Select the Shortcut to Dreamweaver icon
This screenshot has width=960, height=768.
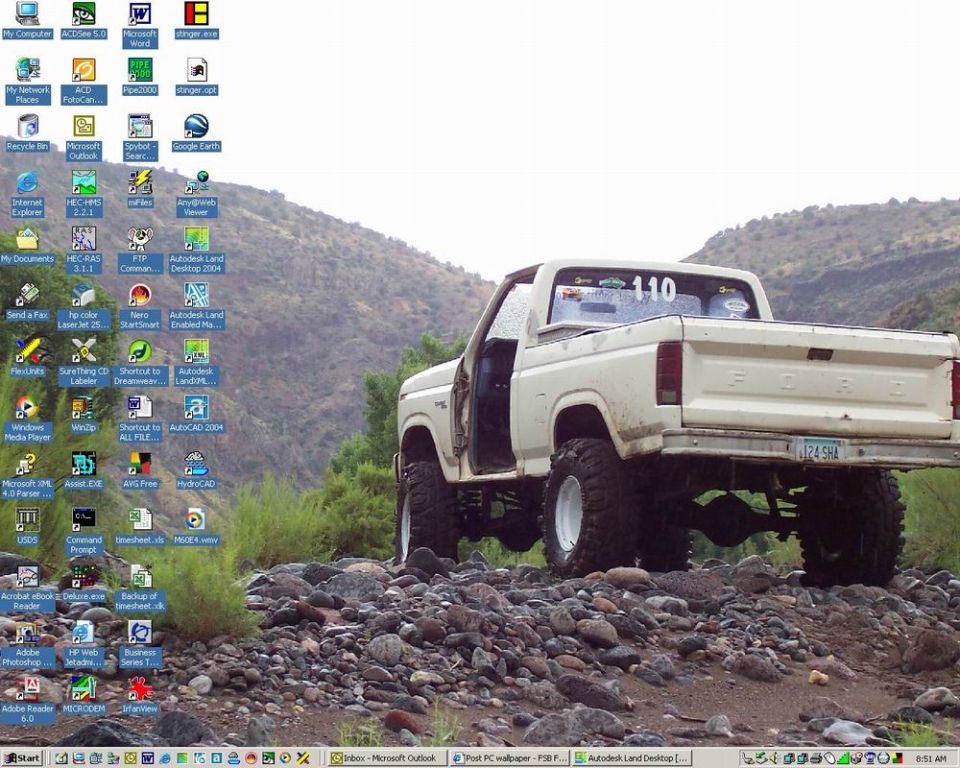coord(140,363)
